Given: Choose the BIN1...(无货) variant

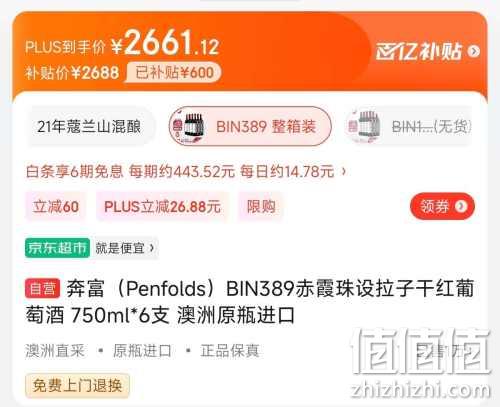Looking at the screenshot, I should point(409,126).
